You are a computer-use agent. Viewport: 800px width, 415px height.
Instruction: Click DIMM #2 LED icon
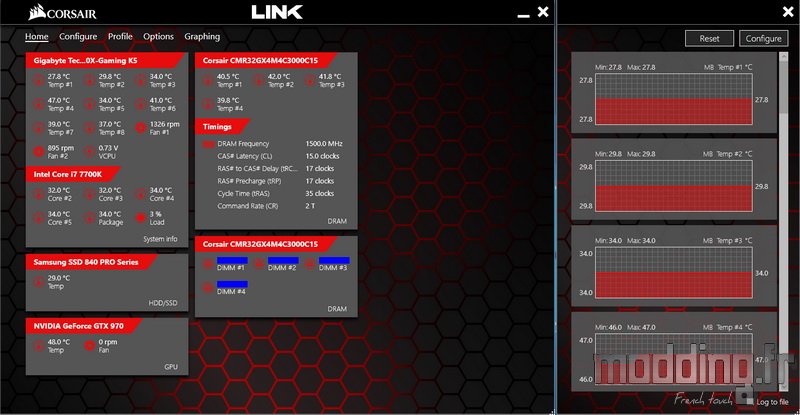[259, 264]
